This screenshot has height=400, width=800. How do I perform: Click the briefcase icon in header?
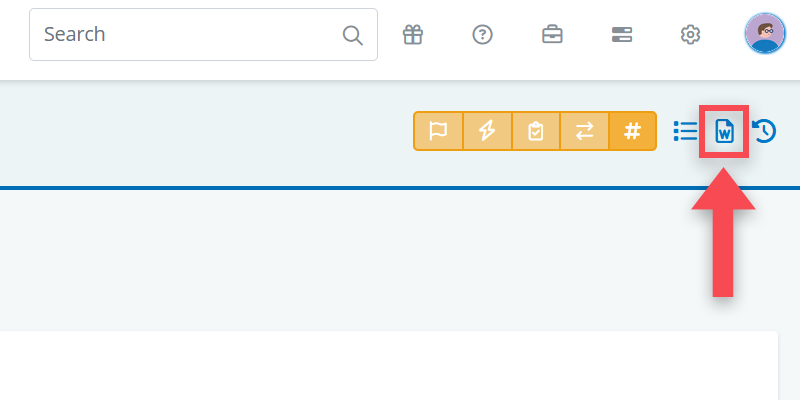click(x=552, y=34)
